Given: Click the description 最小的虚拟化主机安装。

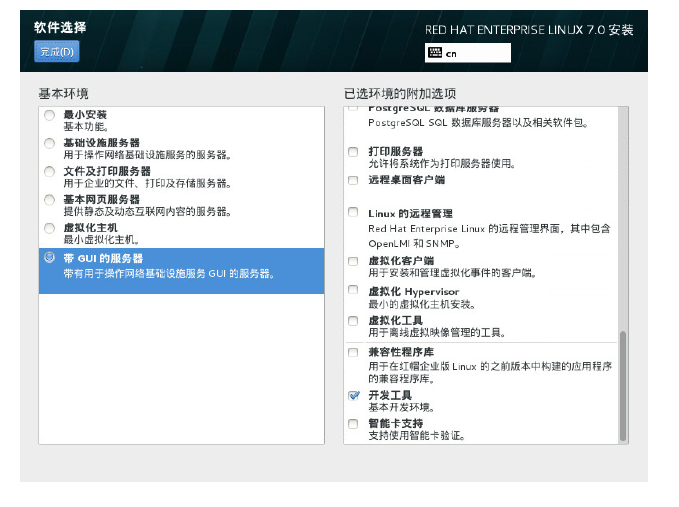Looking at the screenshot, I should pyautogui.click(x=422, y=304).
